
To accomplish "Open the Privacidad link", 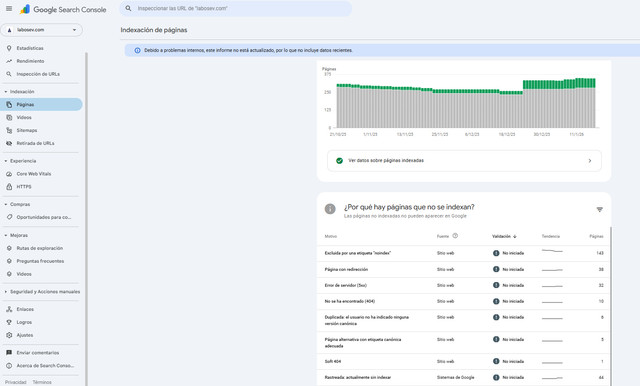I will point(16,382).
